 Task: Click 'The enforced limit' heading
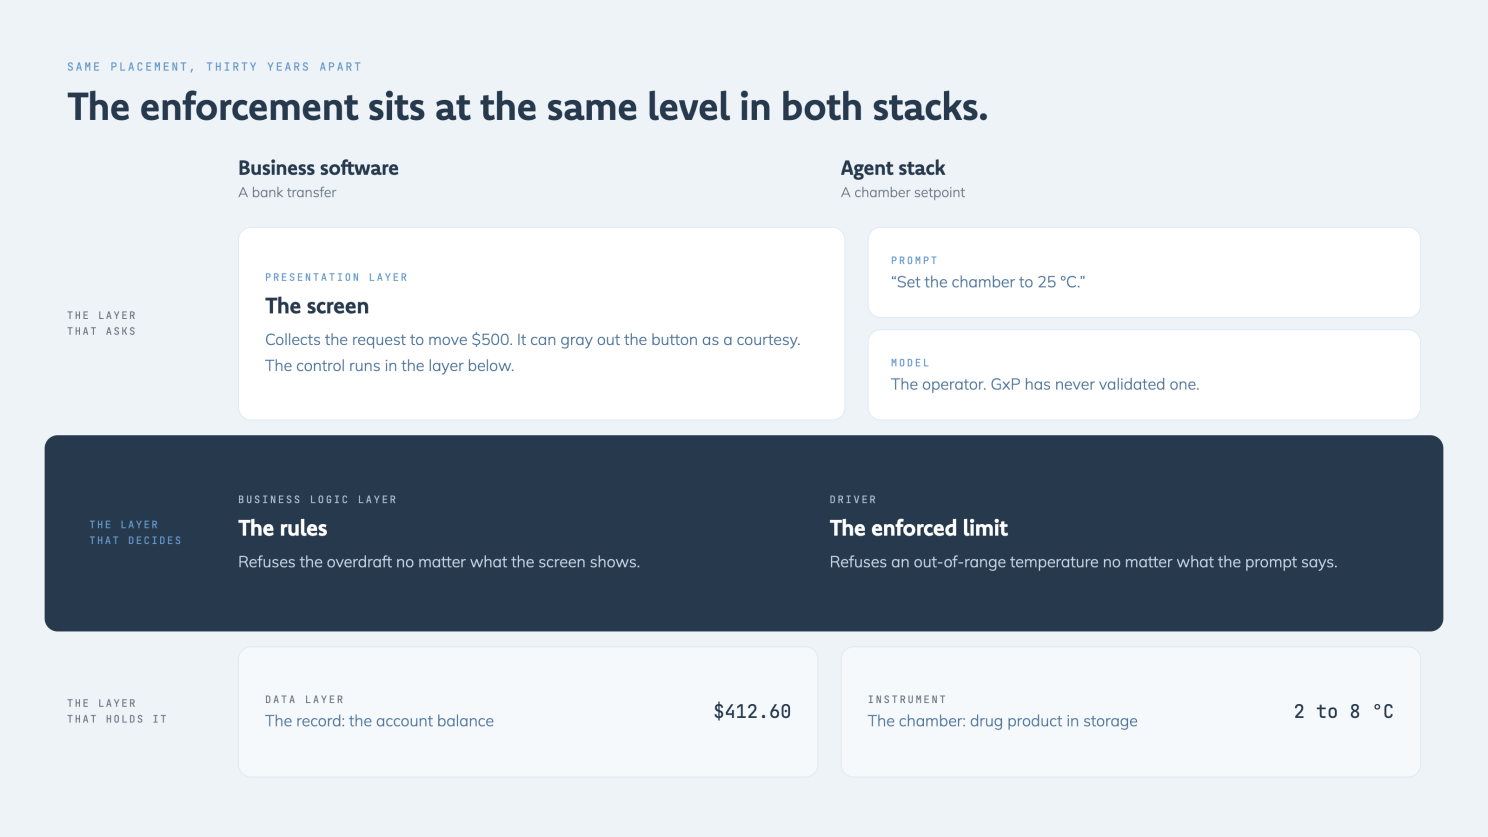click(x=919, y=528)
